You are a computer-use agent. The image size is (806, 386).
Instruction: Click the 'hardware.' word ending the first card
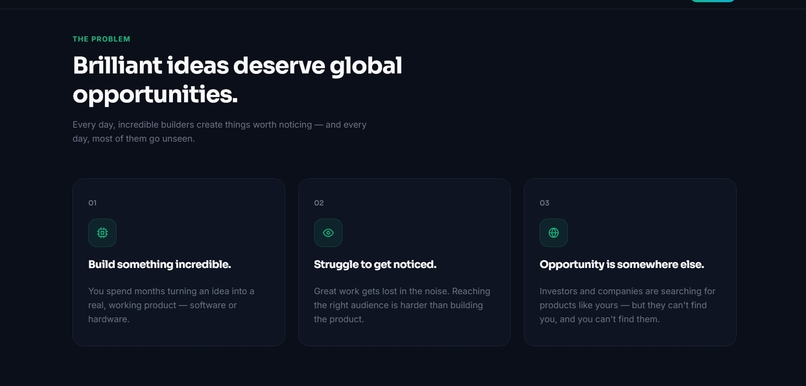click(108, 319)
